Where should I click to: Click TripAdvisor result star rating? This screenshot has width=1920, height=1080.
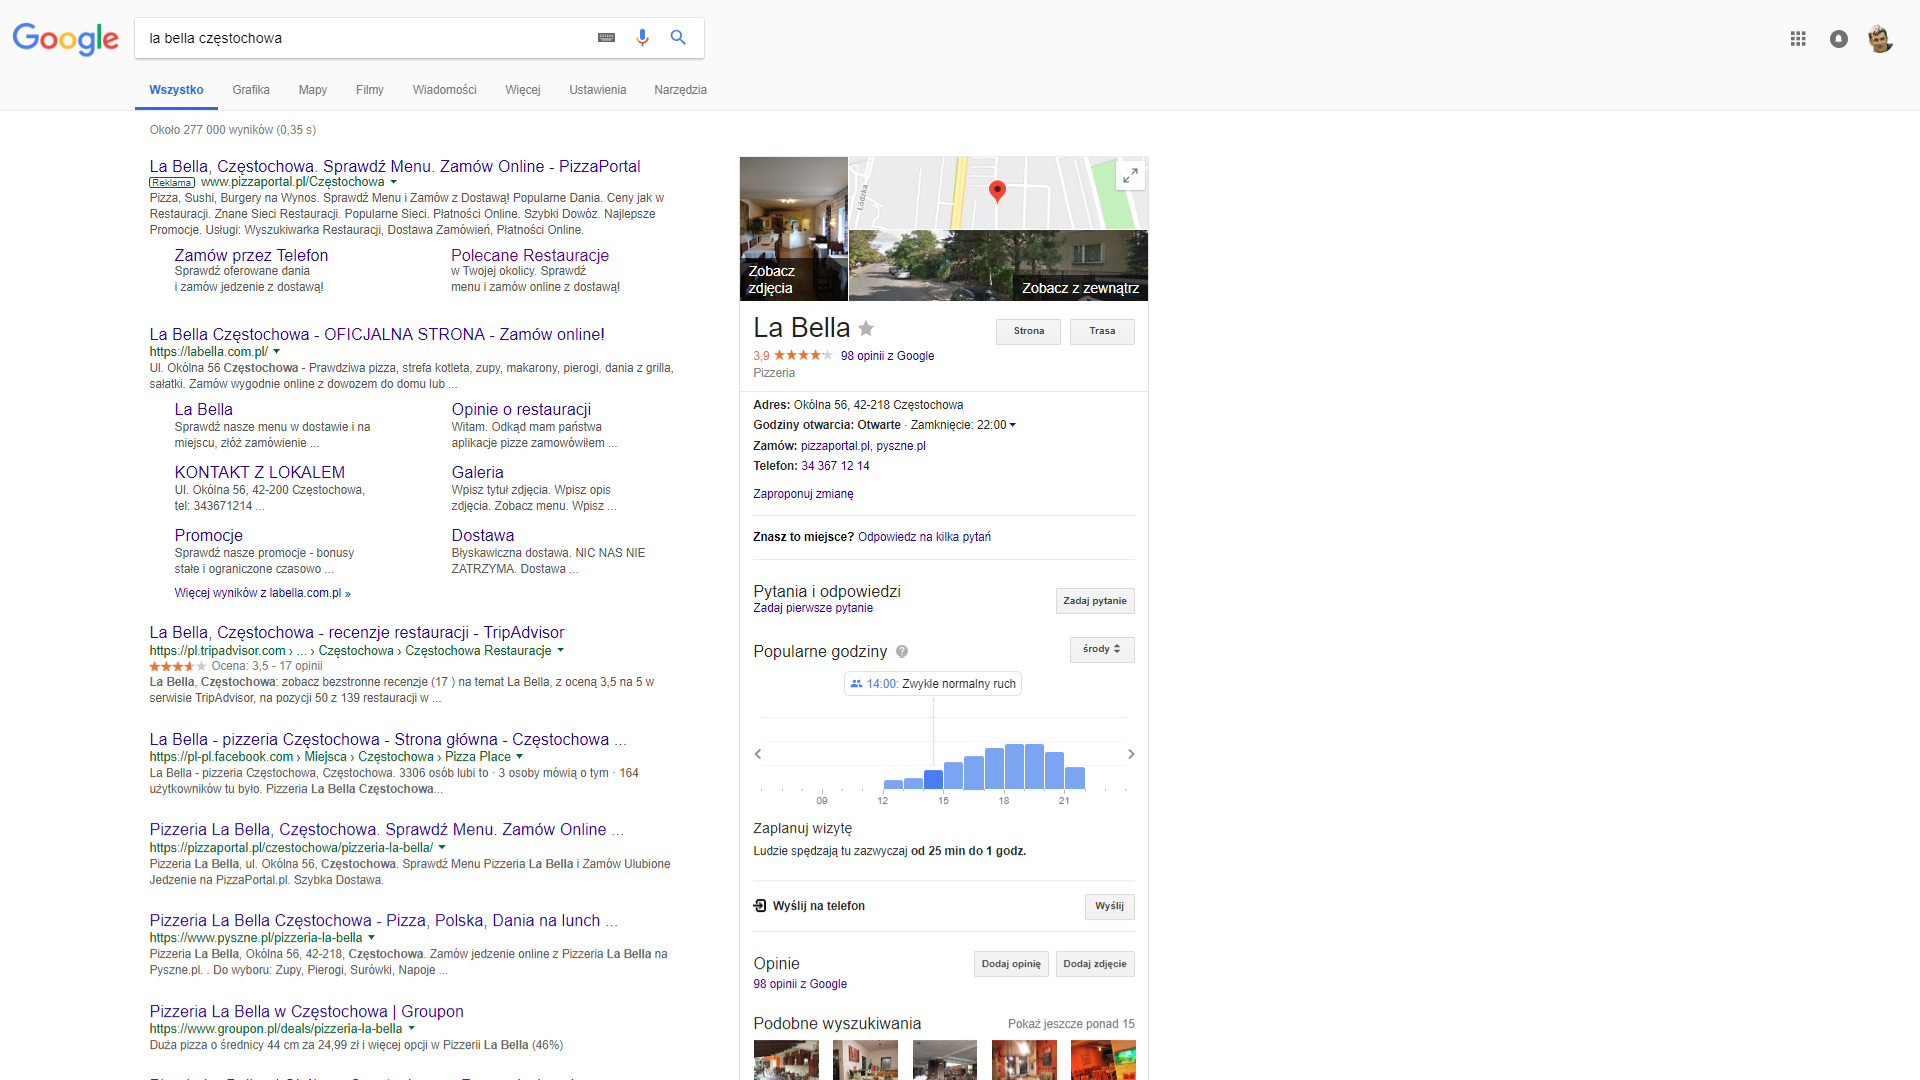click(x=178, y=666)
